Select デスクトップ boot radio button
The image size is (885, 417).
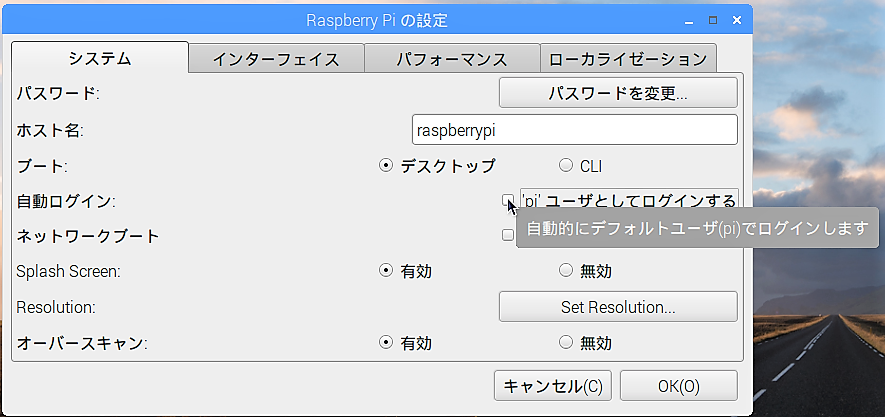coord(385,166)
